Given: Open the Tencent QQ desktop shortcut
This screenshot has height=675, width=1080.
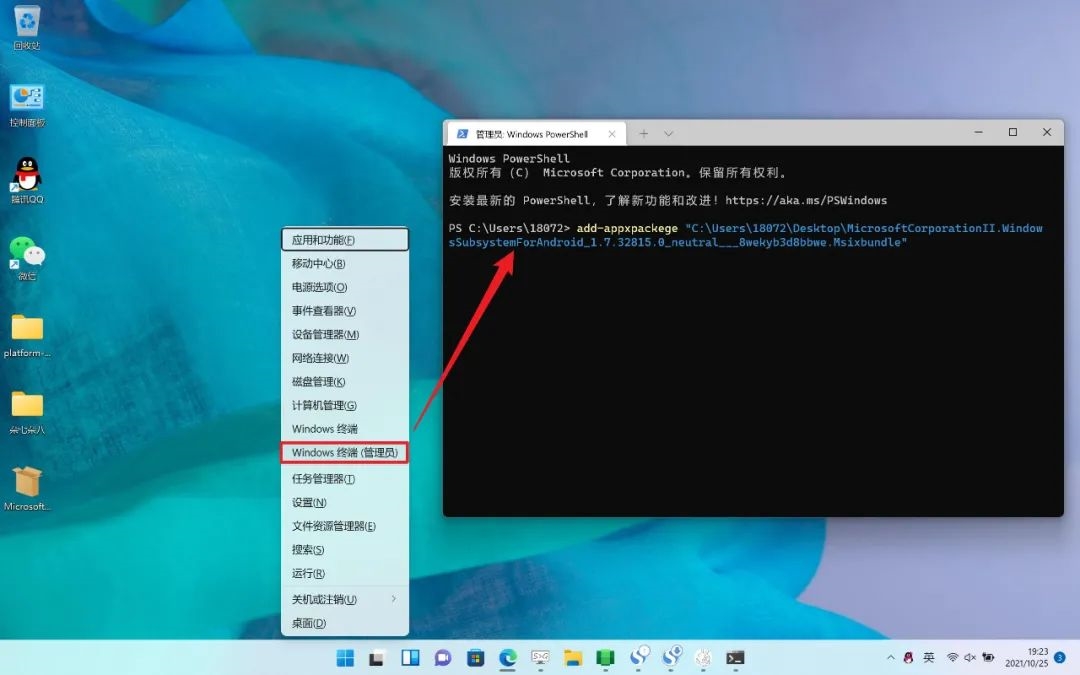Looking at the screenshot, I should click(x=27, y=176).
